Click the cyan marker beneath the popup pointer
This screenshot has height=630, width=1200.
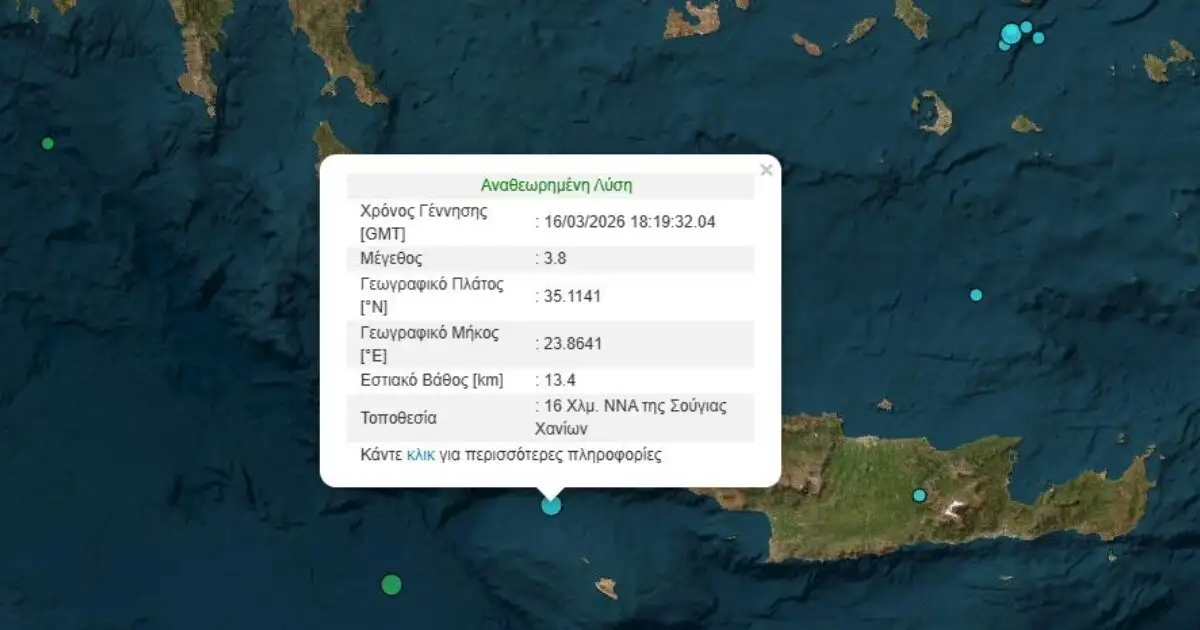551,505
